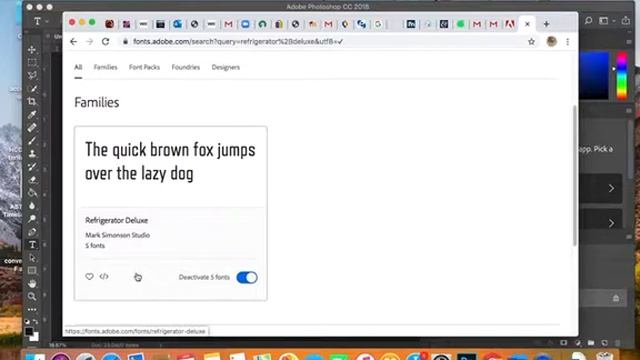Image resolution: width=640 pixels, height=360 pixels.
Task: Toggle off Deactivate 5 fonts switch
Action: (247, 278)
